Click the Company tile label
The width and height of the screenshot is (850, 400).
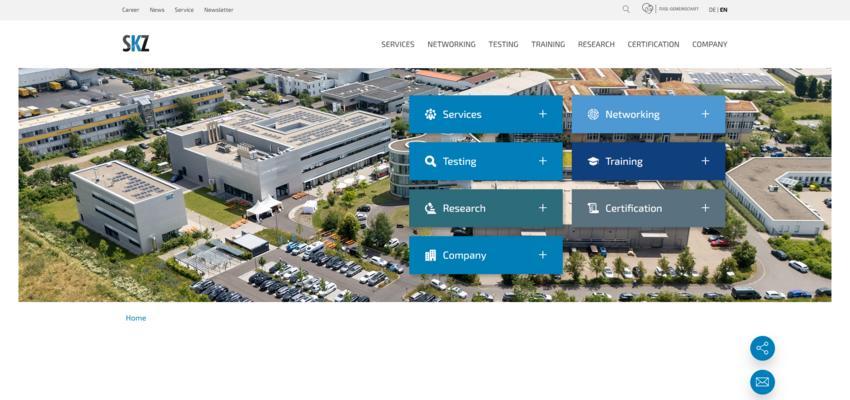tap(465, 255)
